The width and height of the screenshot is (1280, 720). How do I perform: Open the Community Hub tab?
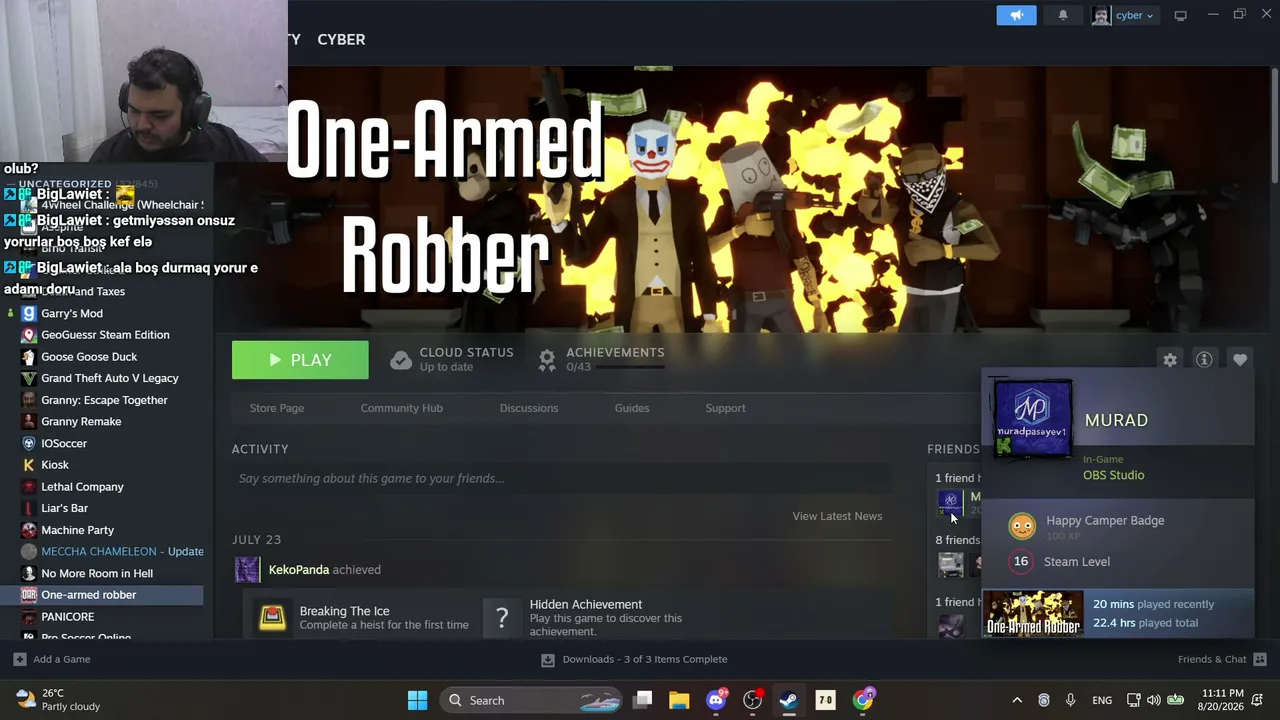tap(402, 408)
